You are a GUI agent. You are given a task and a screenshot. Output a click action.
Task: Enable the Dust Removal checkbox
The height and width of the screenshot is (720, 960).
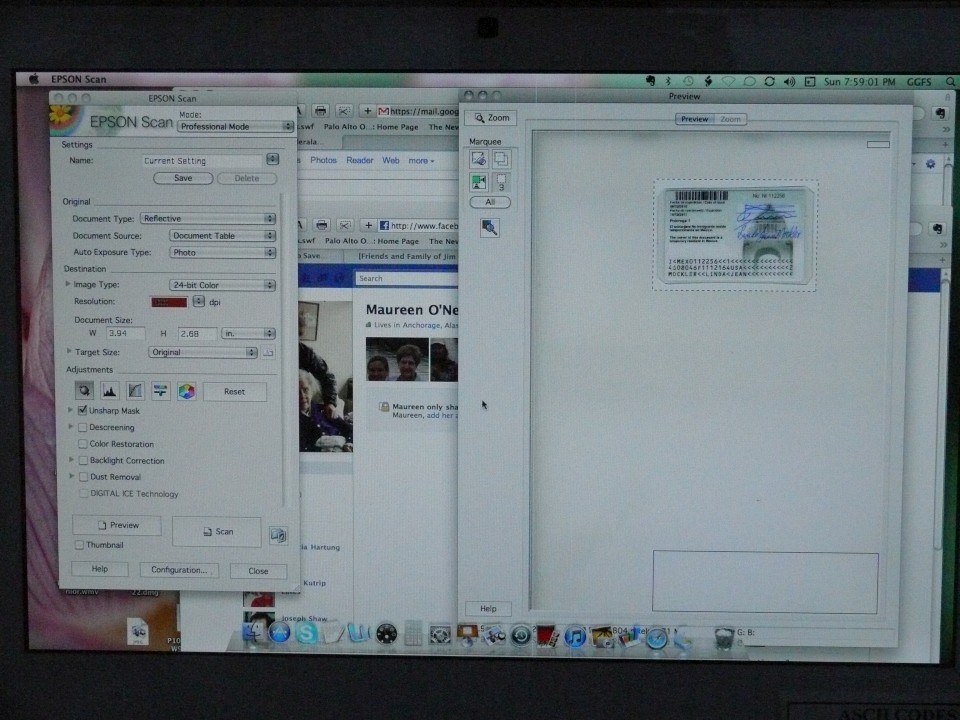click(83, 476)
